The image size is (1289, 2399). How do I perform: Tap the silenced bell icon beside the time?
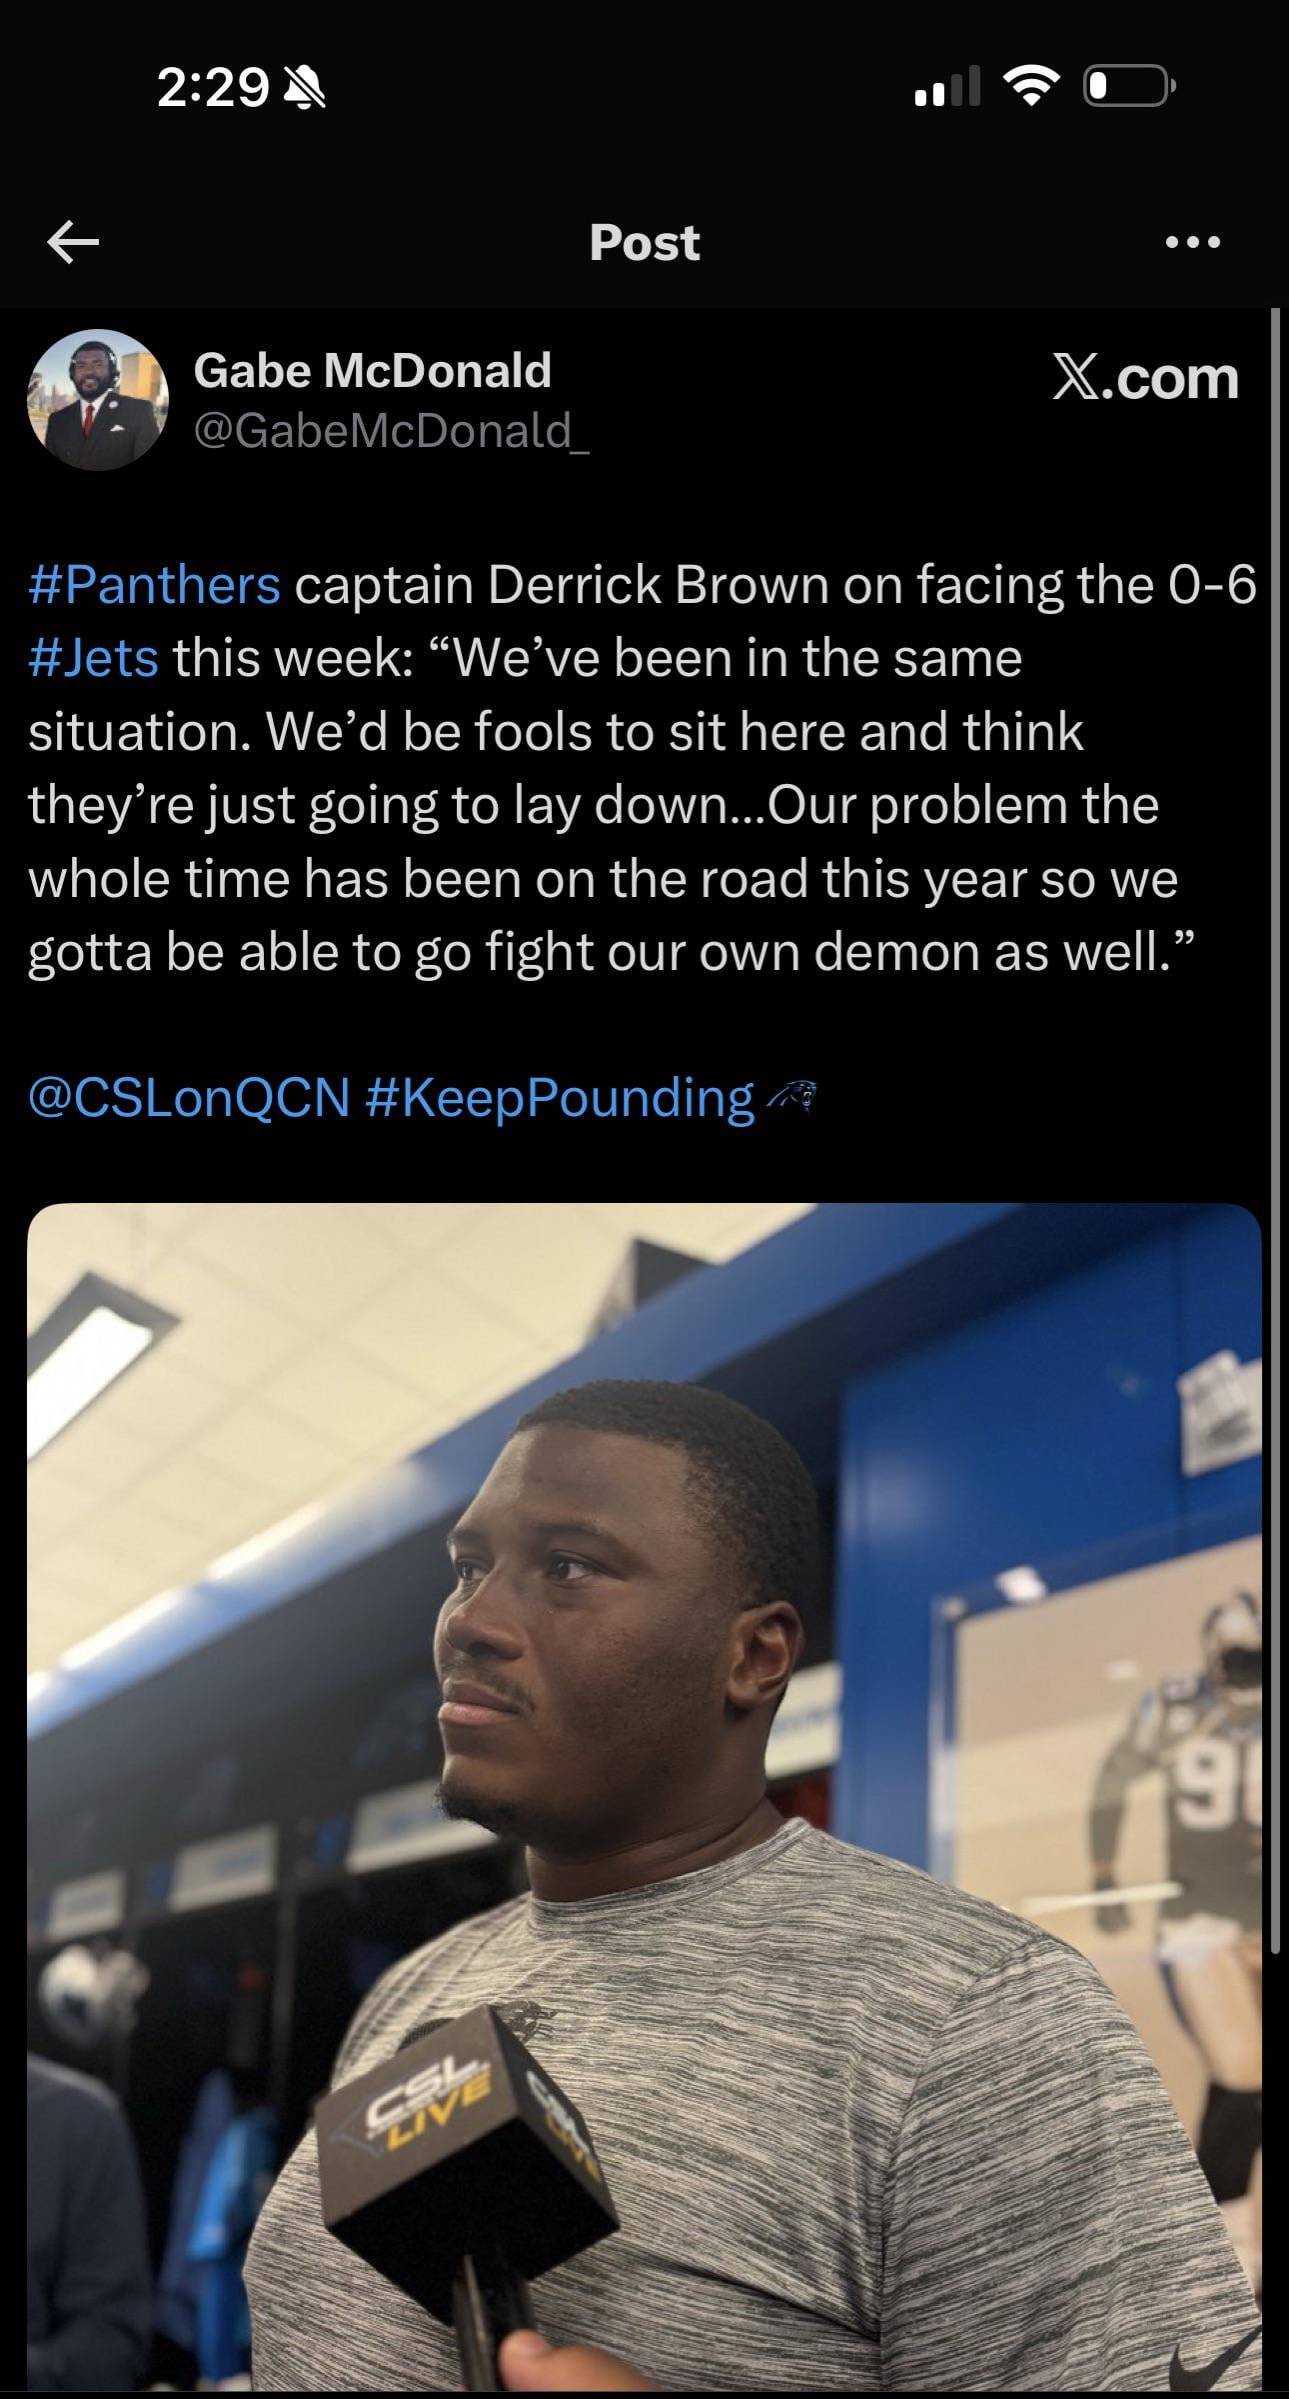tap(305, 90)
